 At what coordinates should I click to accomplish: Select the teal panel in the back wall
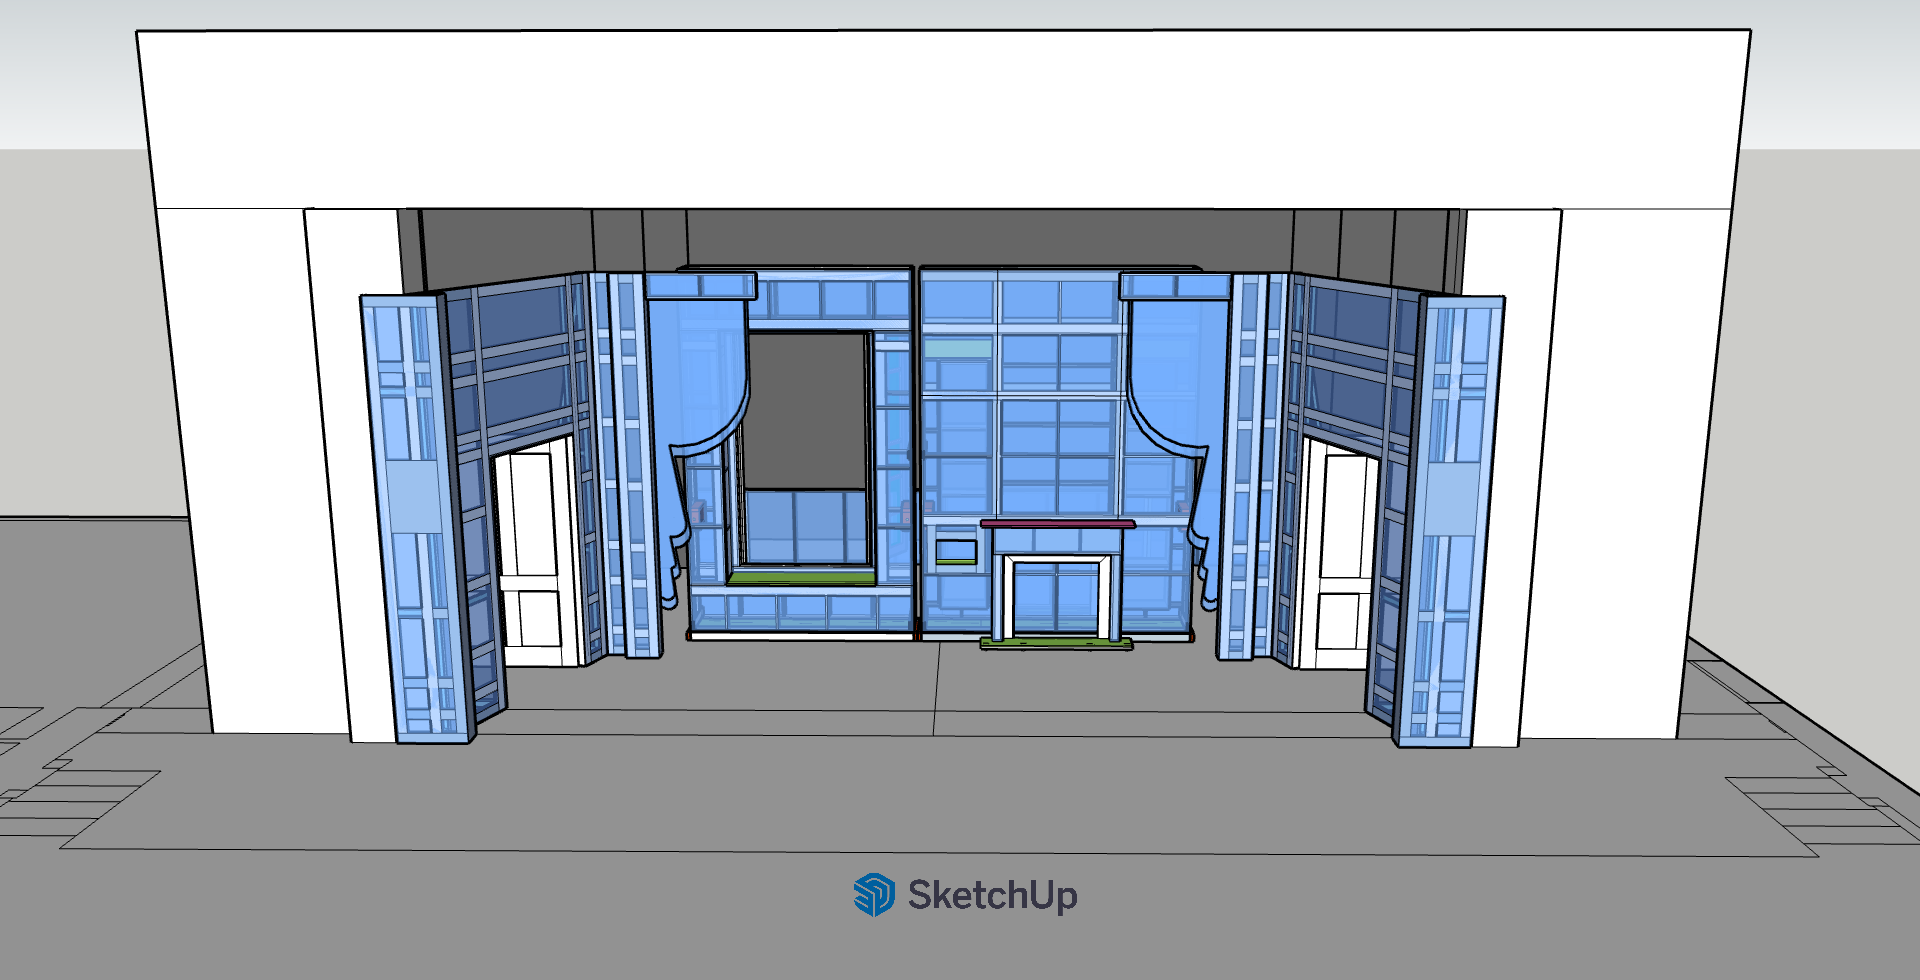click(958, 348)
